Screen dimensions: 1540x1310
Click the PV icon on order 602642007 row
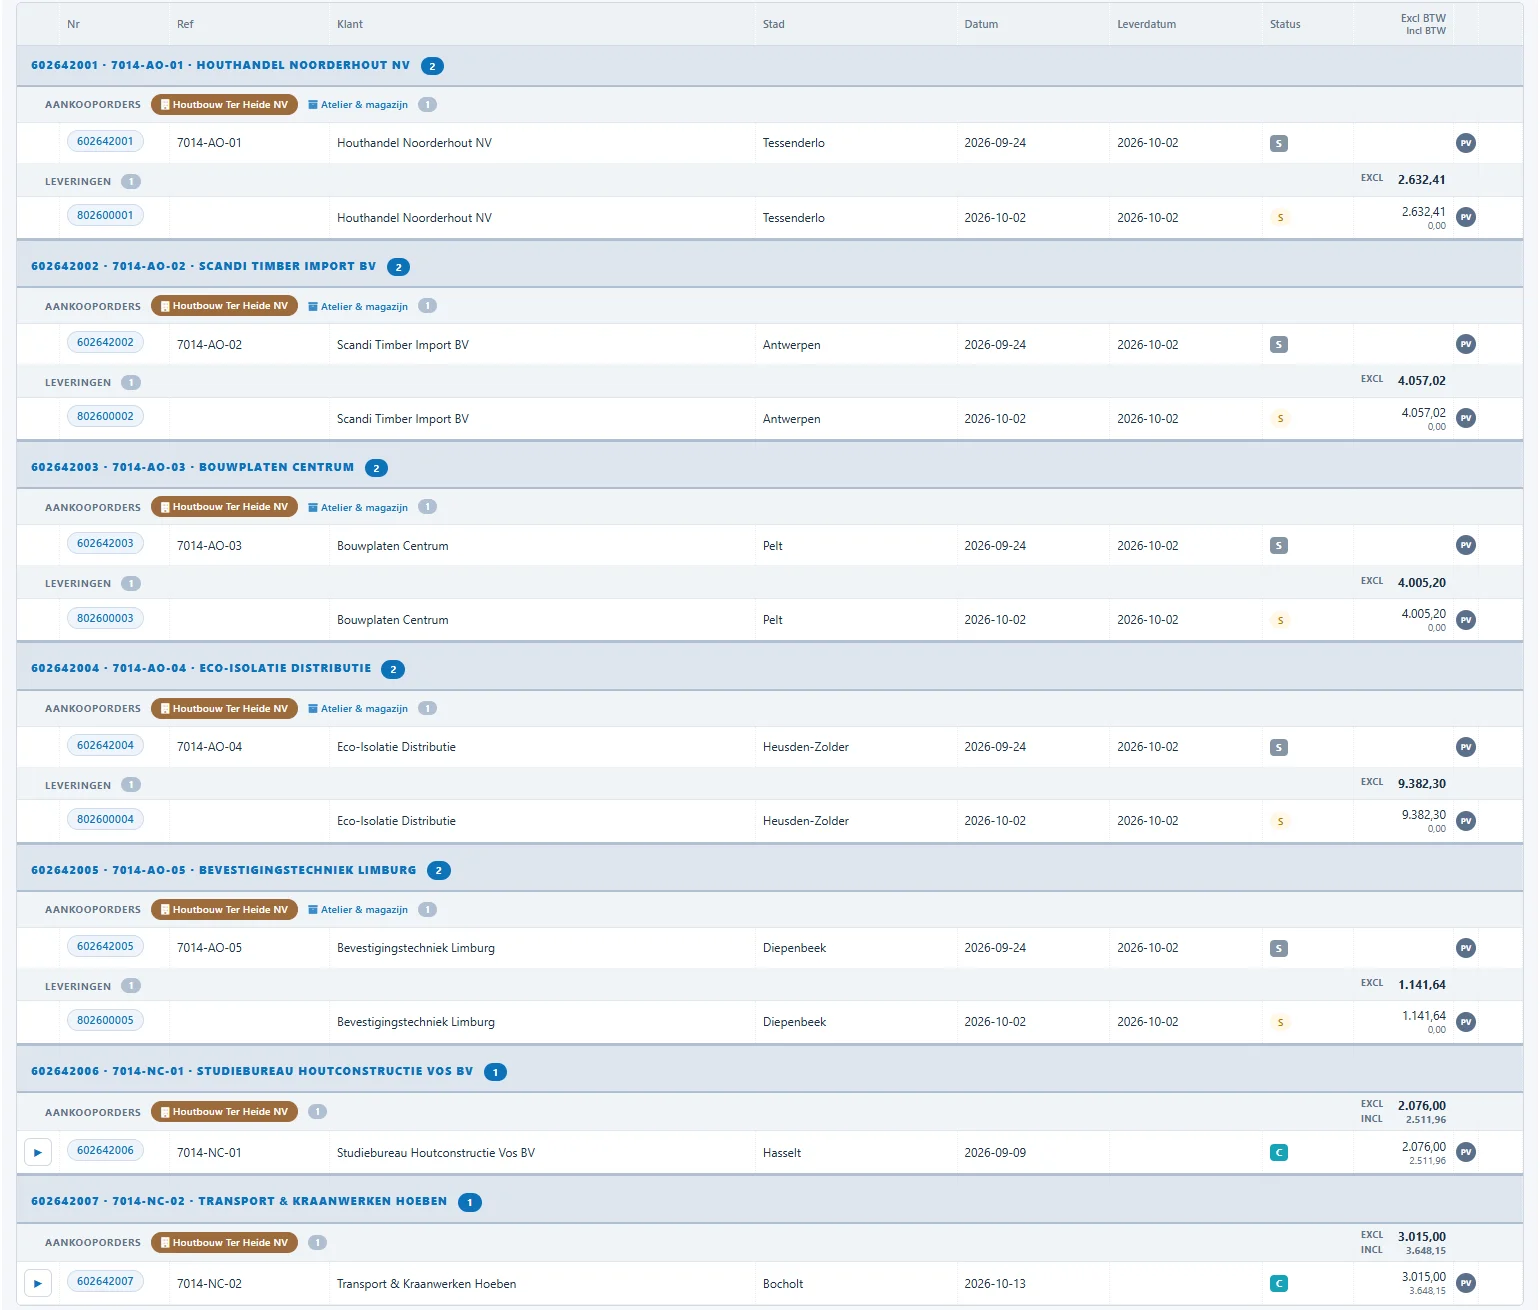pyautogui.click(x=1466, y=1283)
